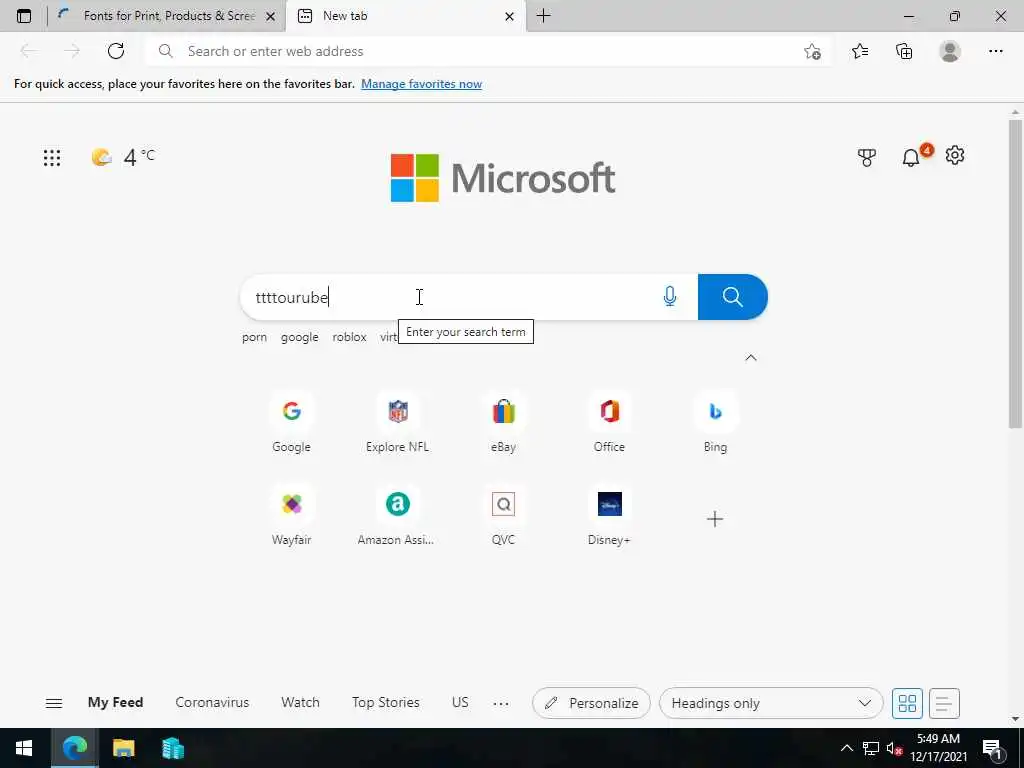The image size is (1024, 768).
Task: Open the Favorites list icon
Action: point(859,51)
